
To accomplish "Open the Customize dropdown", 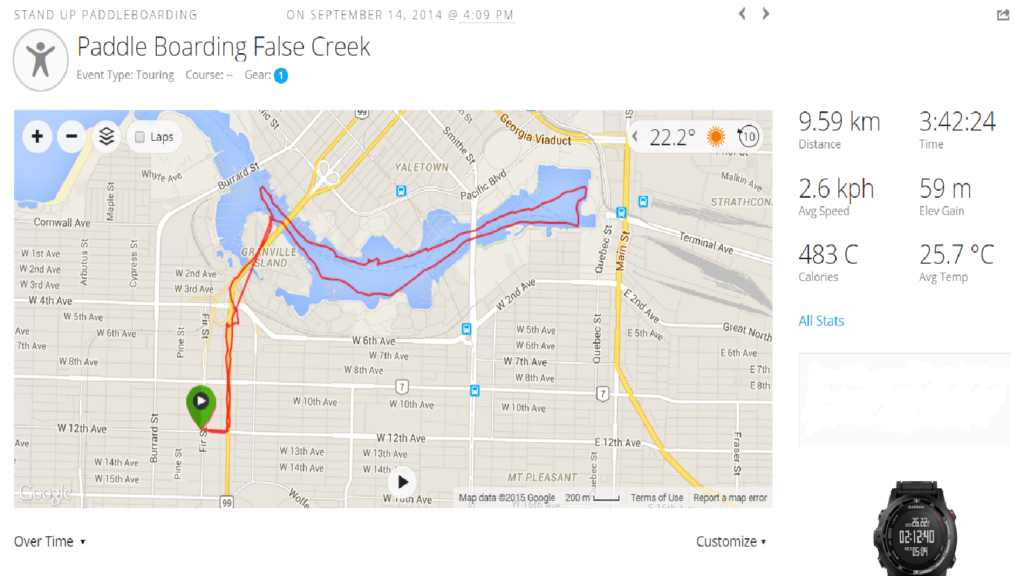I will 731,541.
